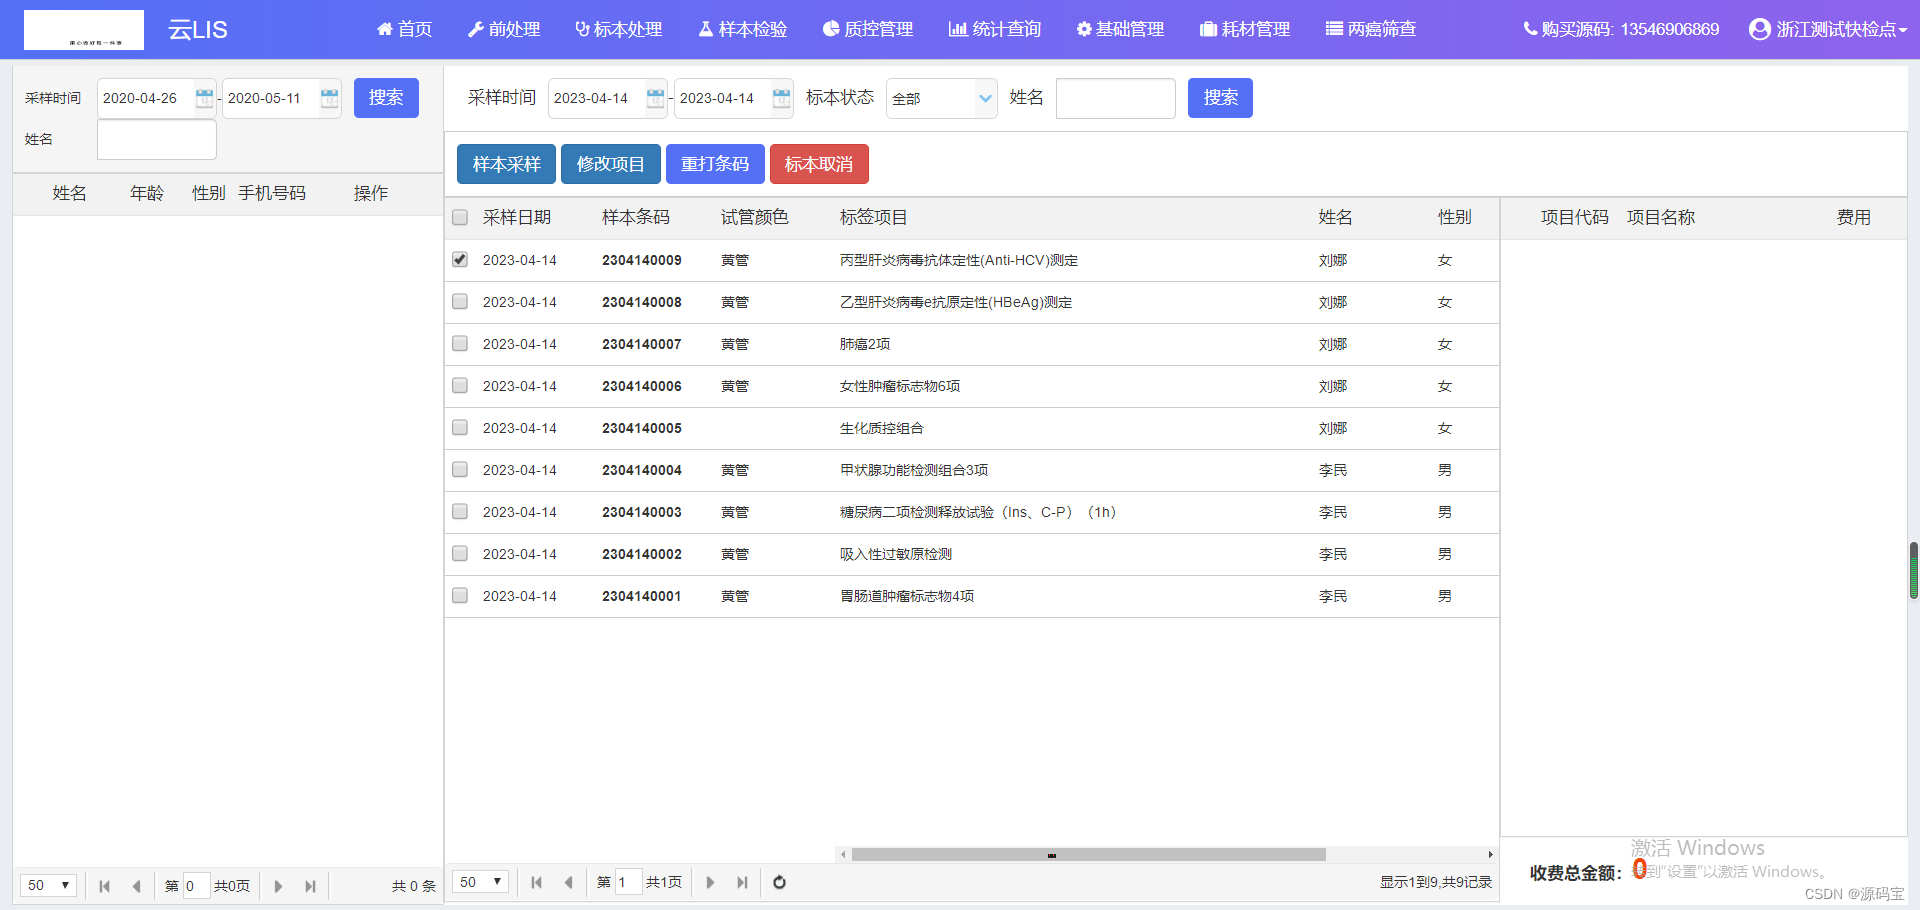The width and height of the screenshot is (1920, 910).
Task: Click the refresh icon in bottom pagination bar
Action: click(779, 882)
